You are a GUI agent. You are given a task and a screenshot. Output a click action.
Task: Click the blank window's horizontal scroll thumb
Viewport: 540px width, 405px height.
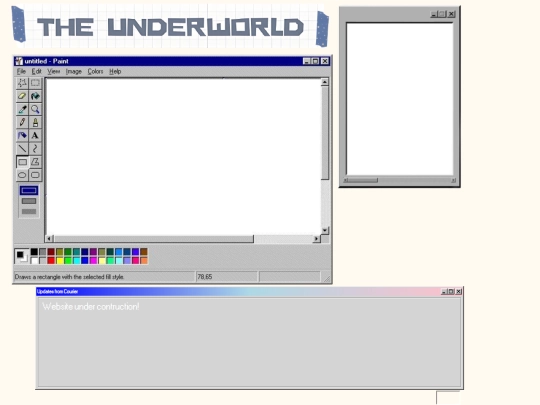363,180
